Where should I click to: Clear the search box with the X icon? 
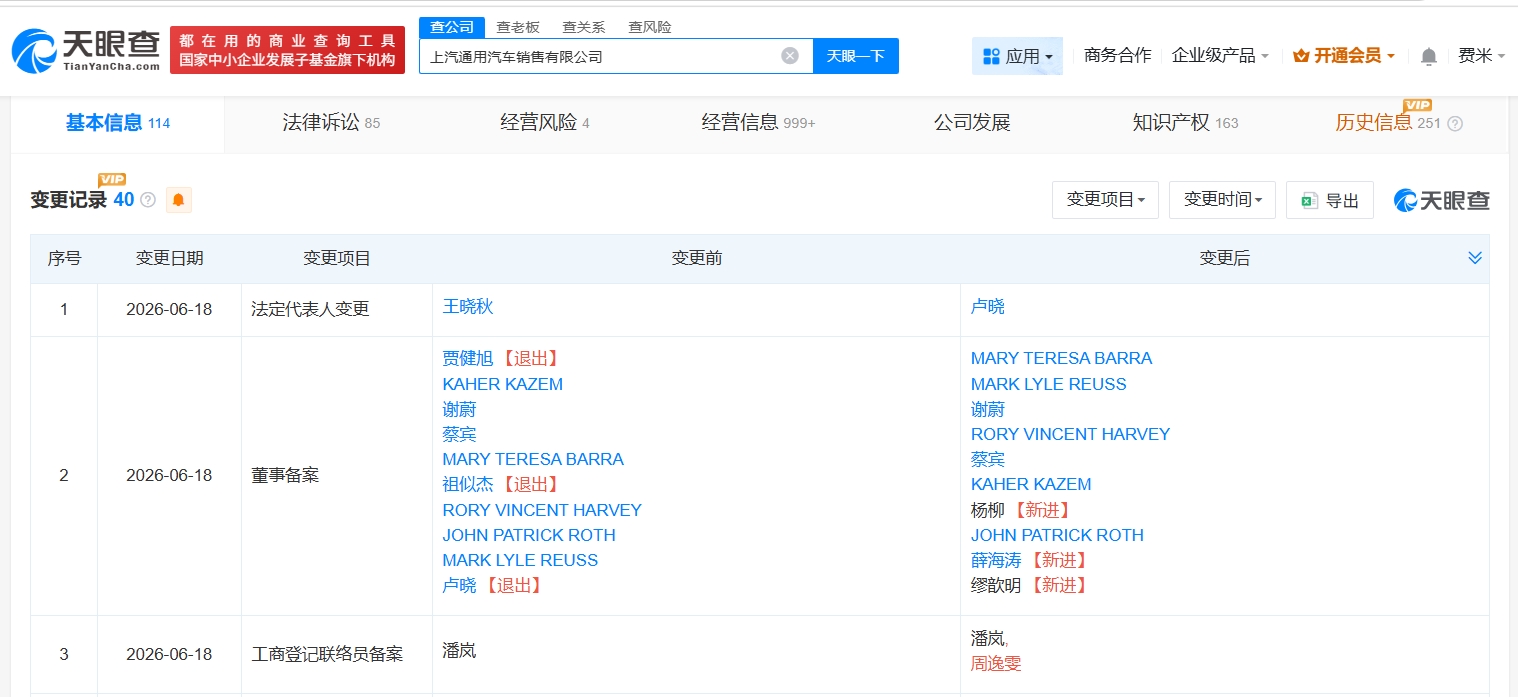pos(790,56)
